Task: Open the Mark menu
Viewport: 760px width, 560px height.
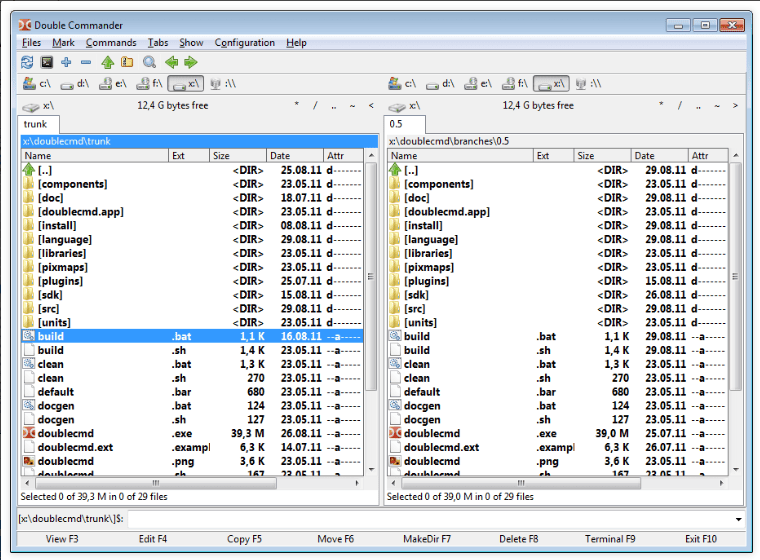Action: [x=63, y=43]
